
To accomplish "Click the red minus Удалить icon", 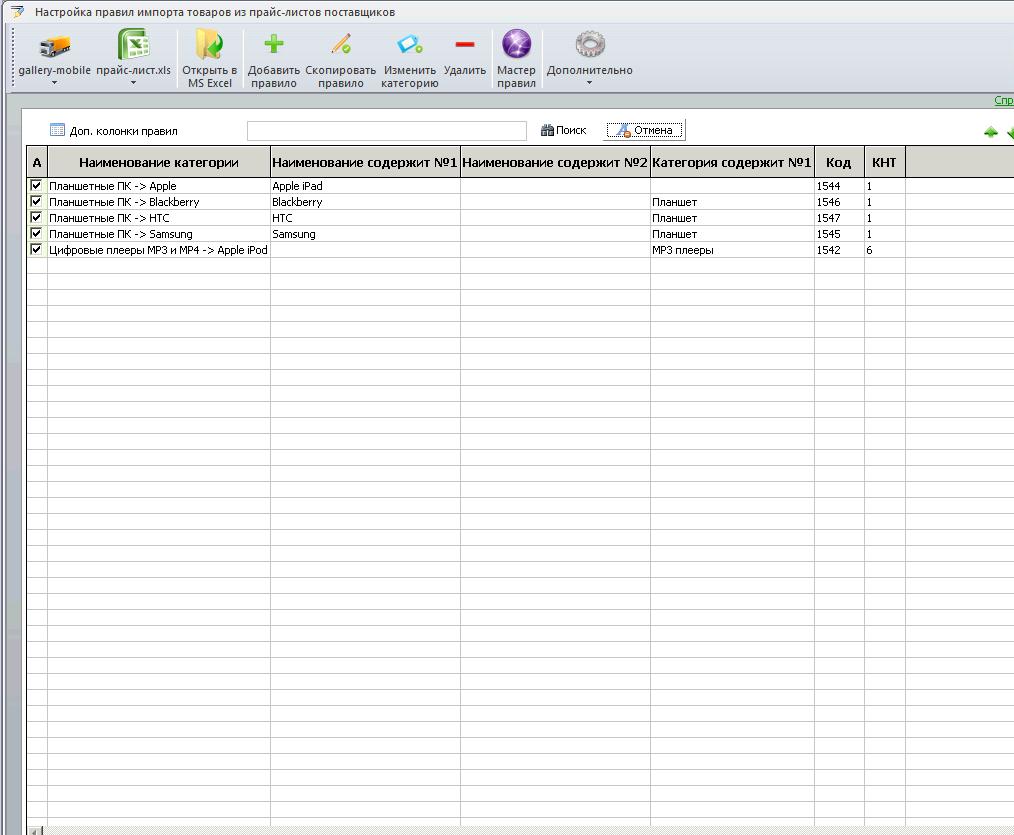I will point(465,45).
